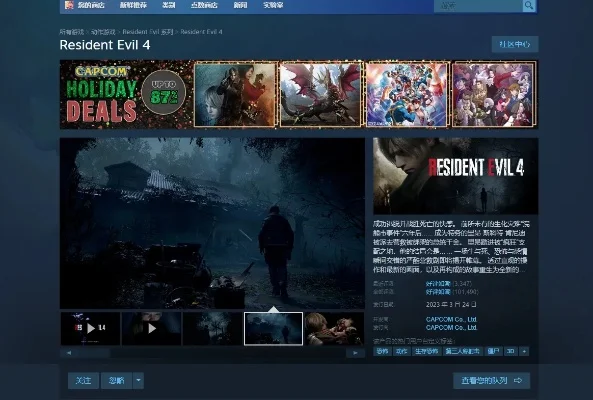Open the Resident Evil 系列 breadcrumb link
This screenshot has height=400, width=593.
click(147, 32)
